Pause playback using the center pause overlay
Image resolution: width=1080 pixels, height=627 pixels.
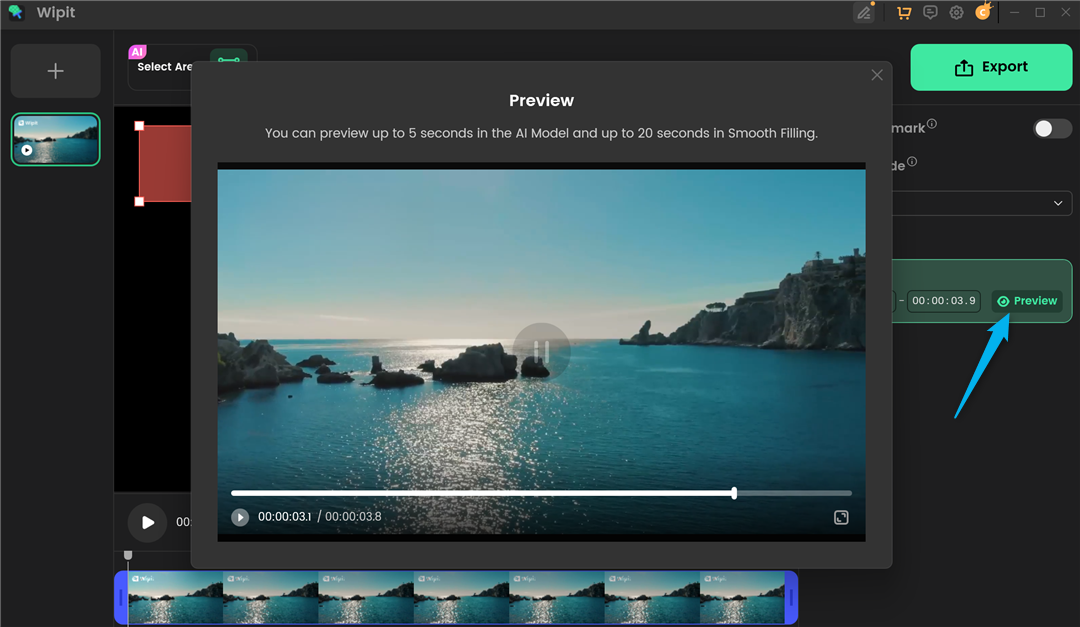541,352
